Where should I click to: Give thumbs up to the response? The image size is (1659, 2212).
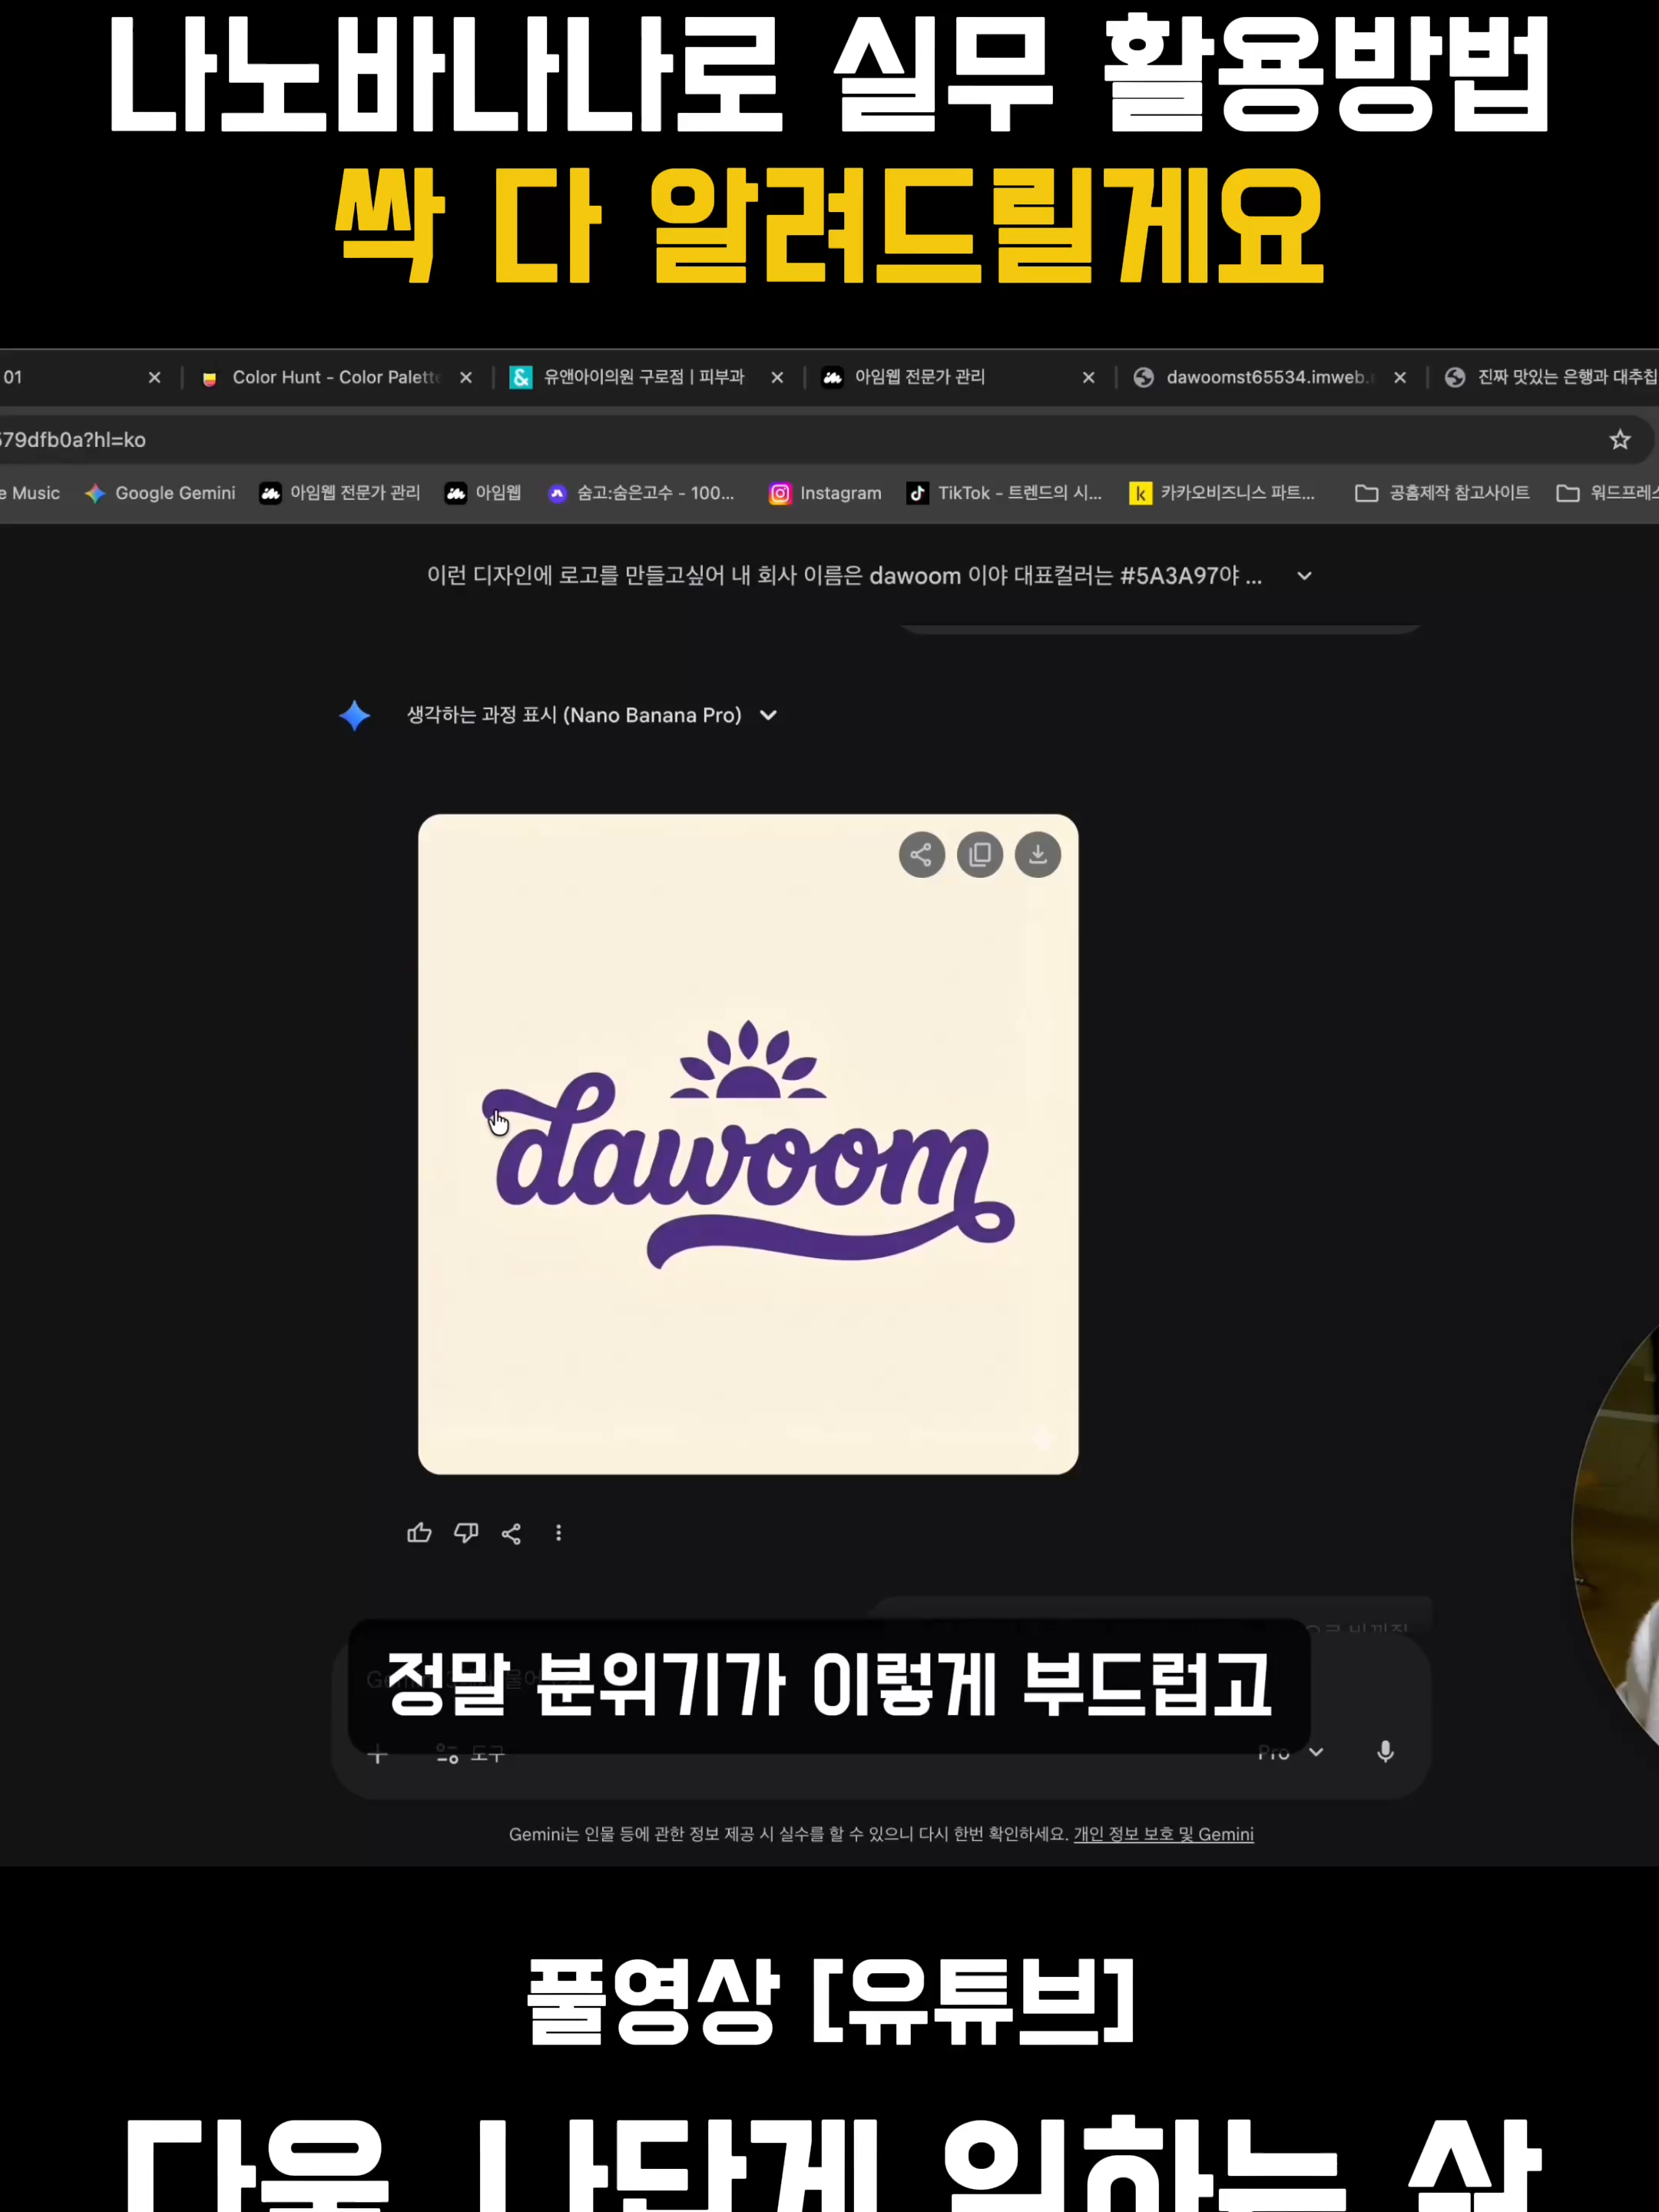[x=419, y=1533]
